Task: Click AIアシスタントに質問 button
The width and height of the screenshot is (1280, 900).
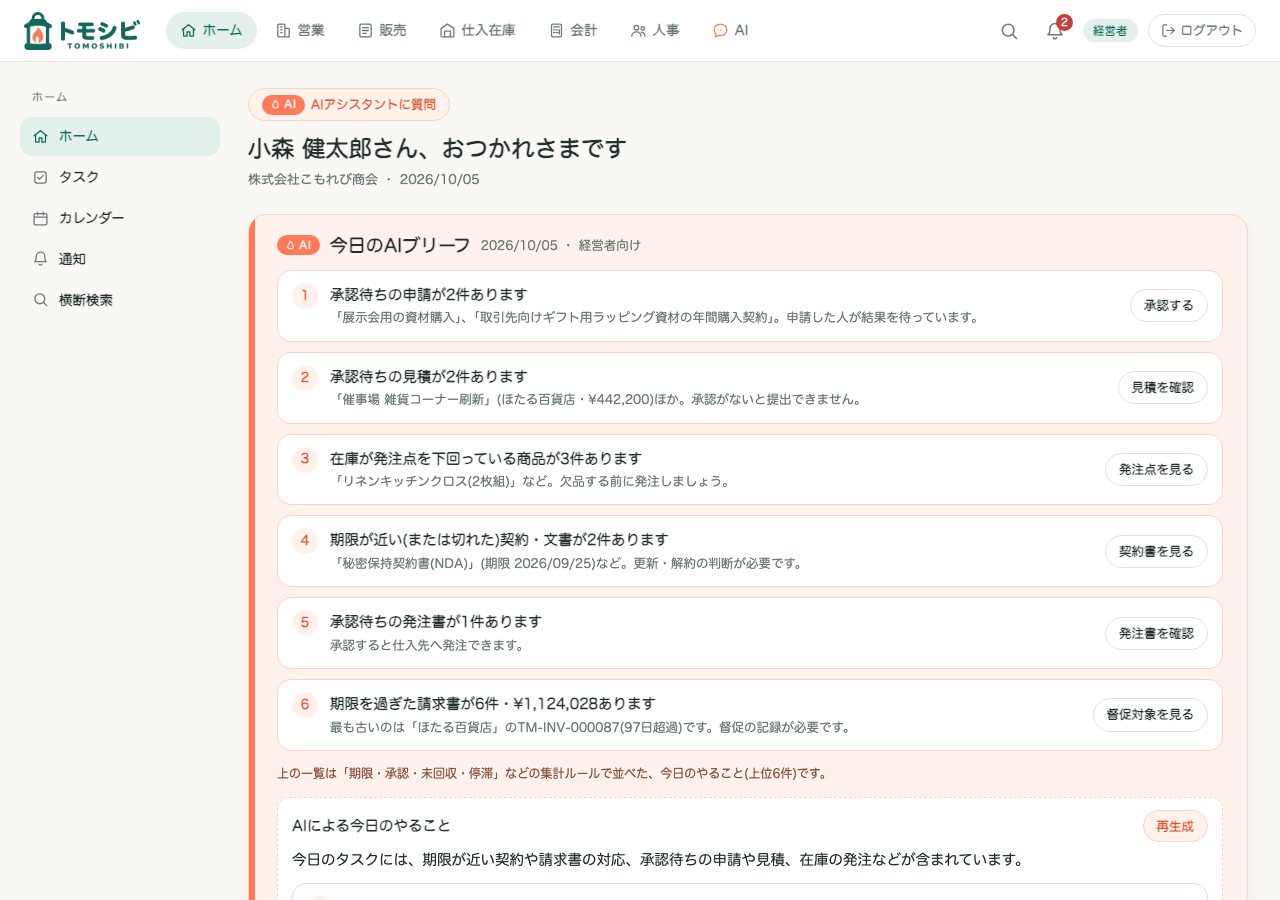Action: (349, 104)
